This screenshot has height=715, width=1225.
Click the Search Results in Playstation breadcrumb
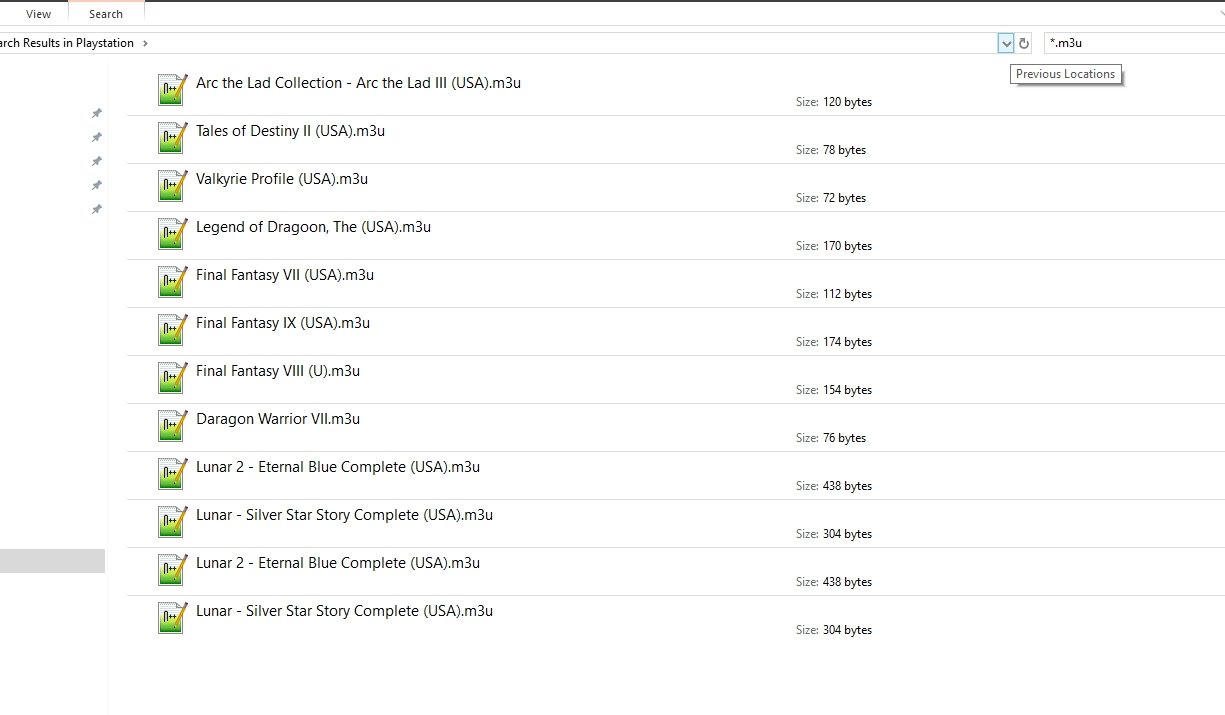tap(67, 43)
